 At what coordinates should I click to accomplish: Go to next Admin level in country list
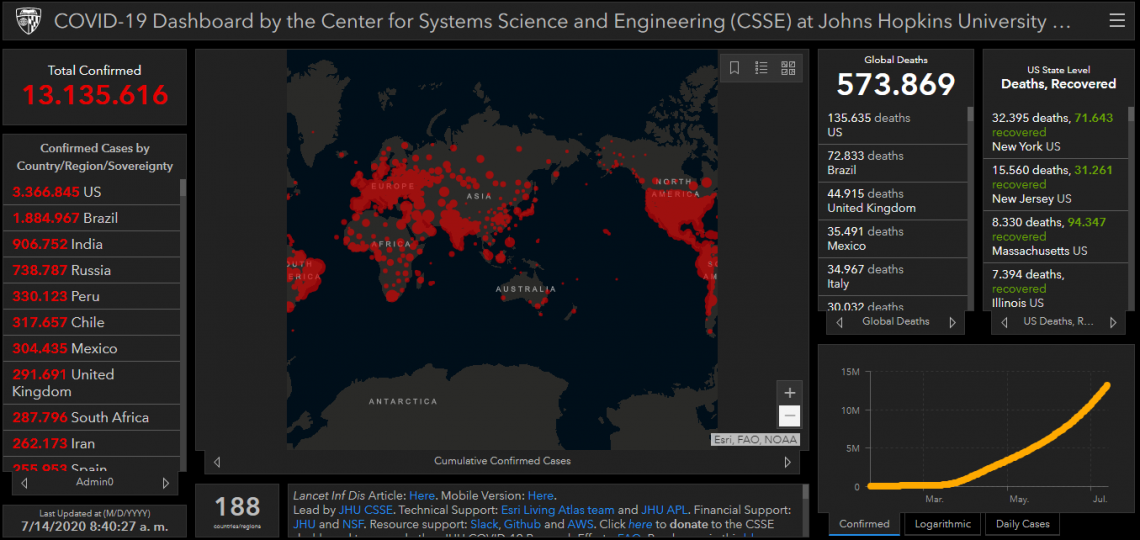166,482
